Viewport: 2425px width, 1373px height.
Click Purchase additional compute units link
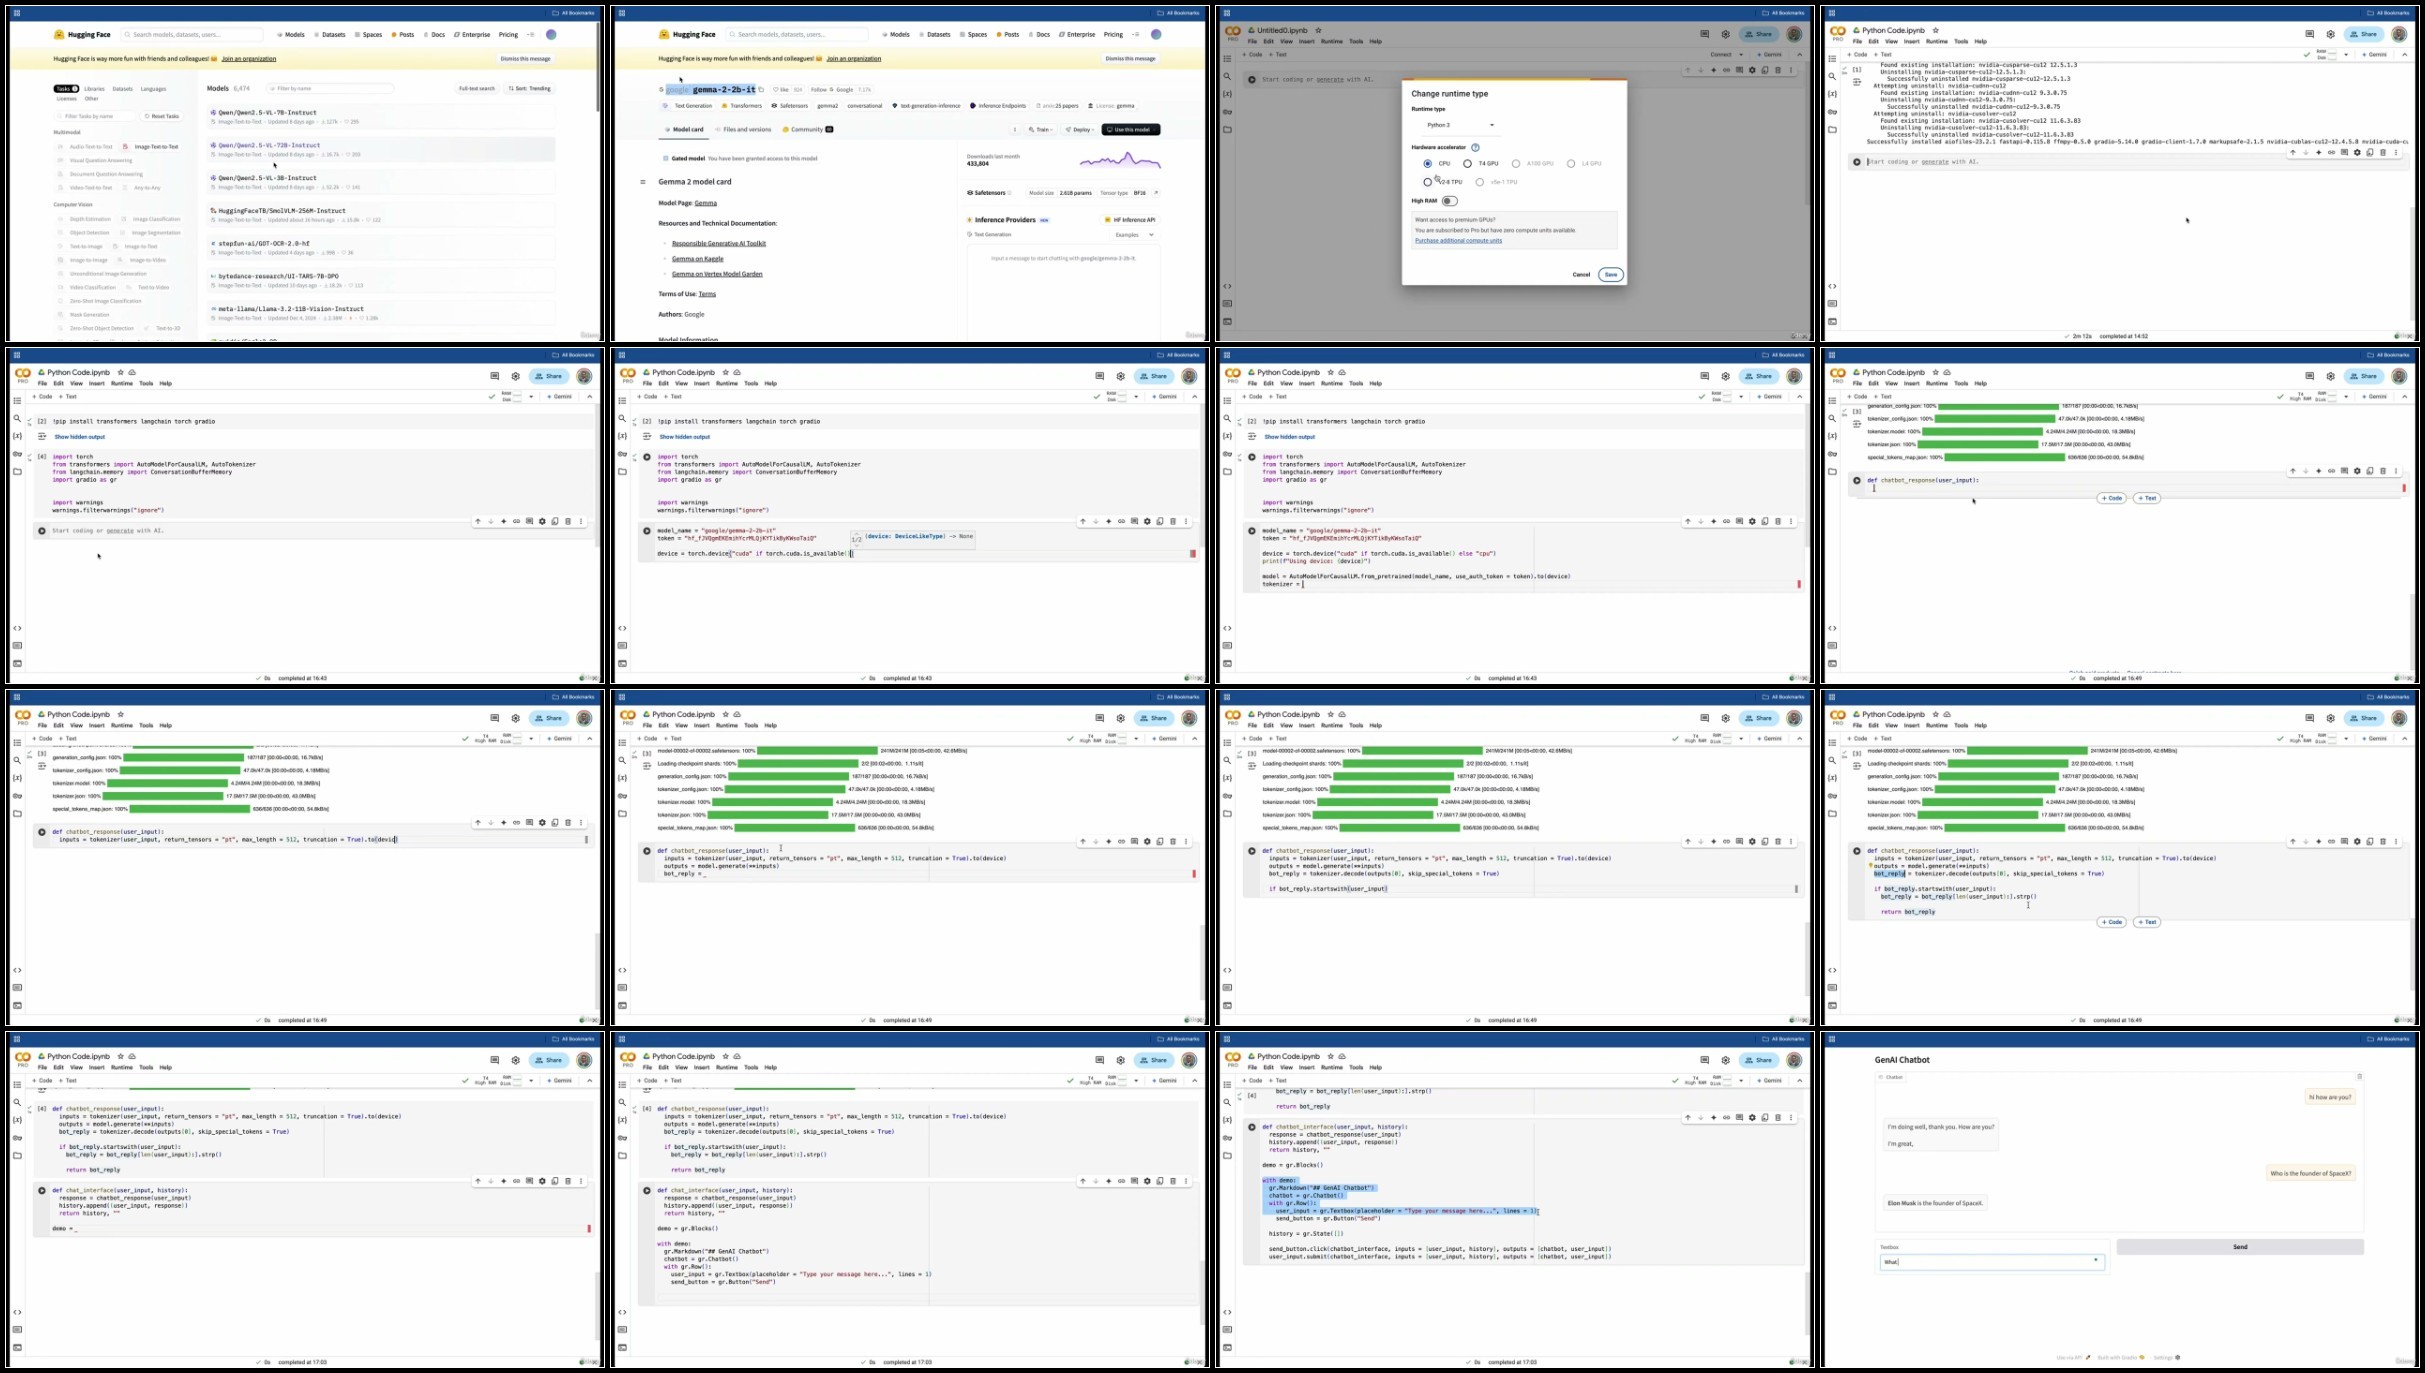1458,241
